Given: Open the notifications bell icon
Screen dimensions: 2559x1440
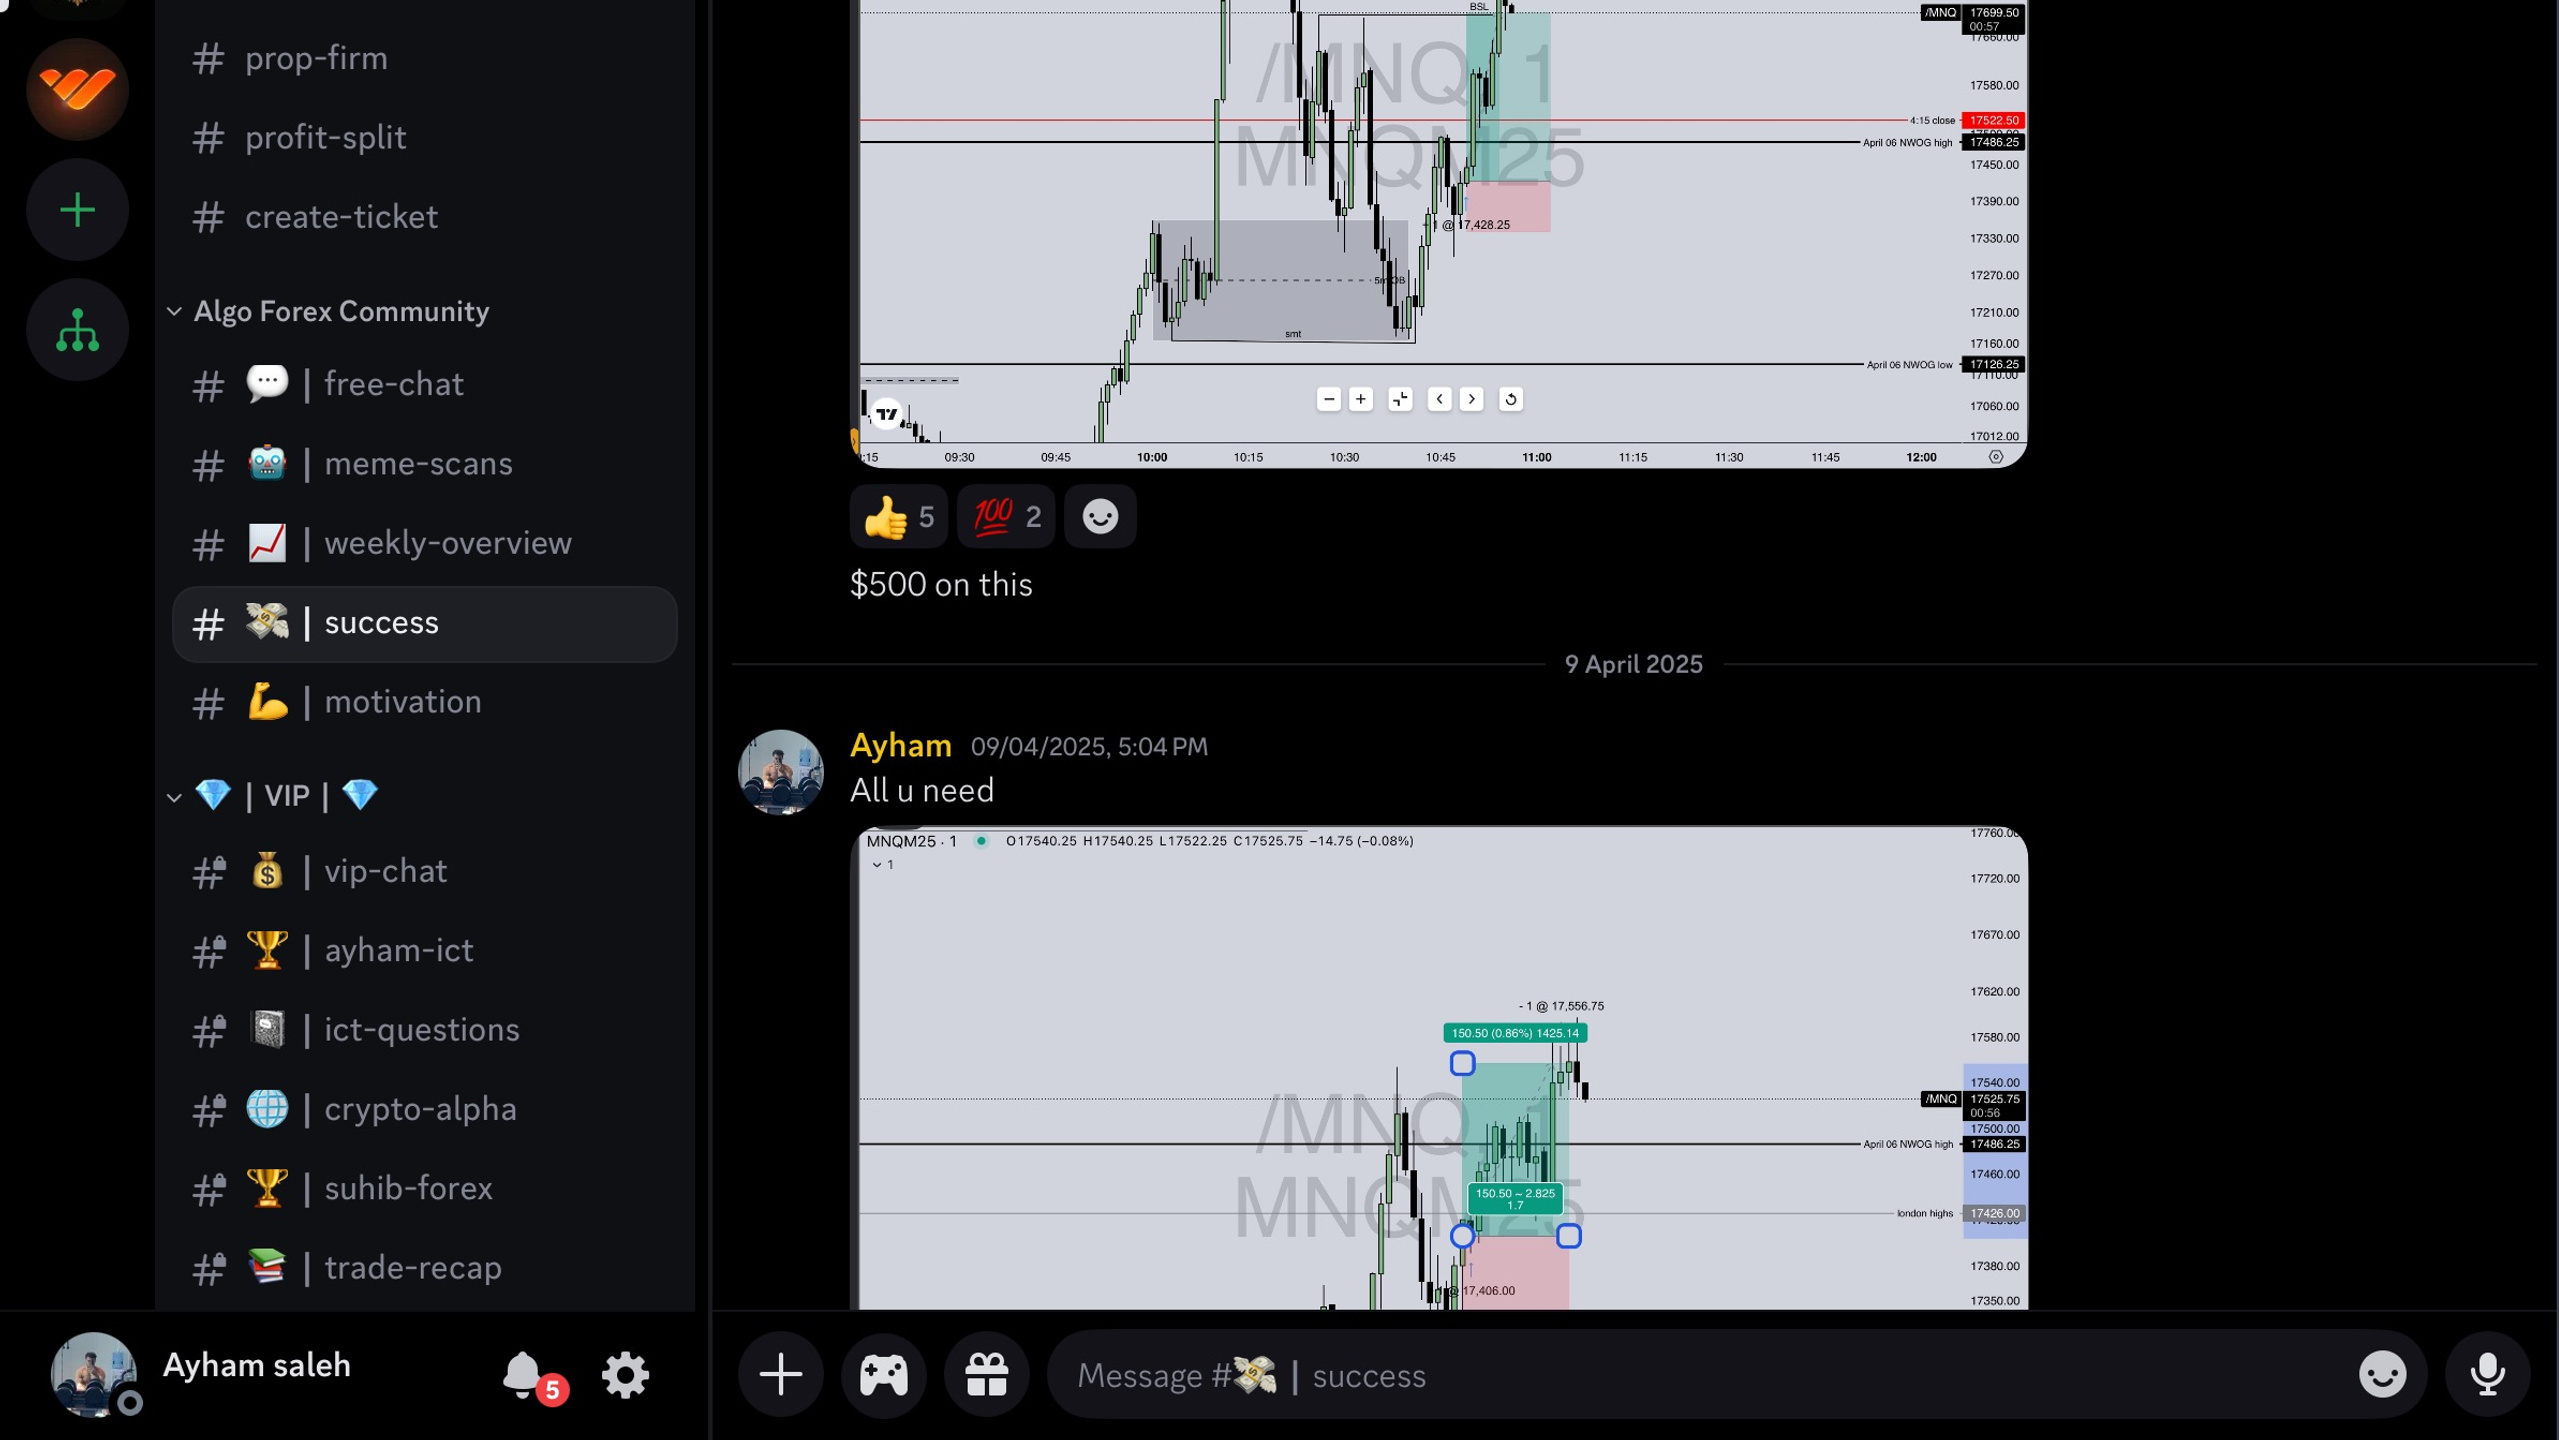Looking at the screenshot, I should click(x=522, y=1375).
